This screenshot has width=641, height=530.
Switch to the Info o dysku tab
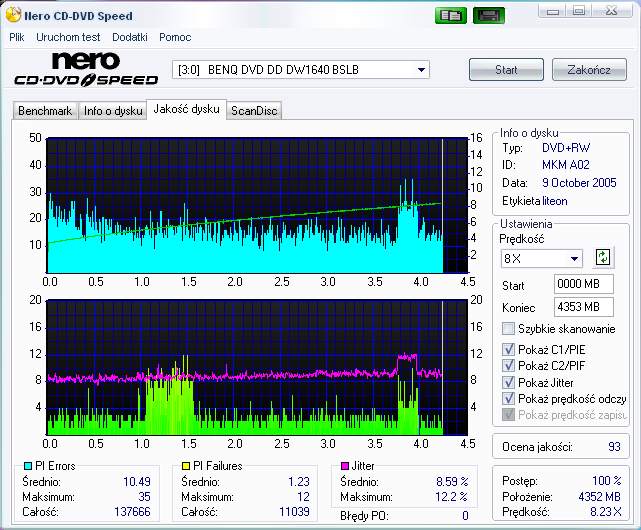point(113,111)
